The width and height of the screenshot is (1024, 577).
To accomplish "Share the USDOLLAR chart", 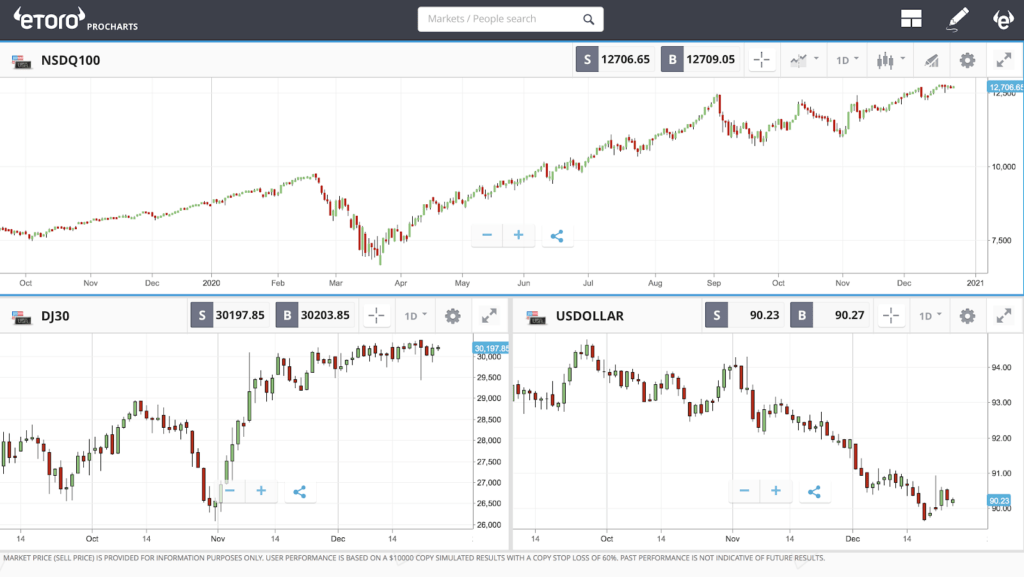I will pyautogui.click(x=814, y=491).
